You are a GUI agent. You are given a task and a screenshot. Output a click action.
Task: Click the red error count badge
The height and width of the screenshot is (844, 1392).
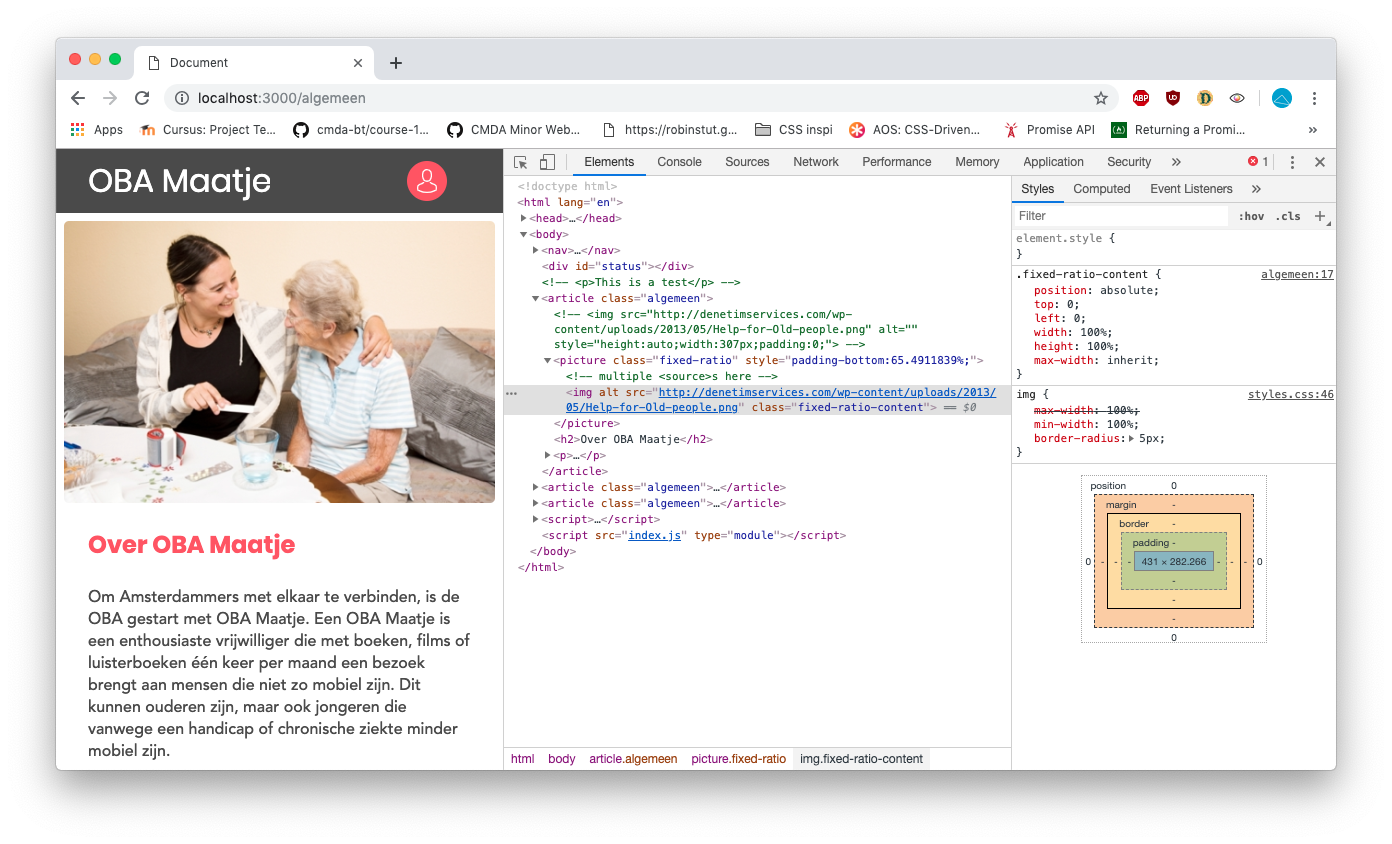pos(1258,162)
